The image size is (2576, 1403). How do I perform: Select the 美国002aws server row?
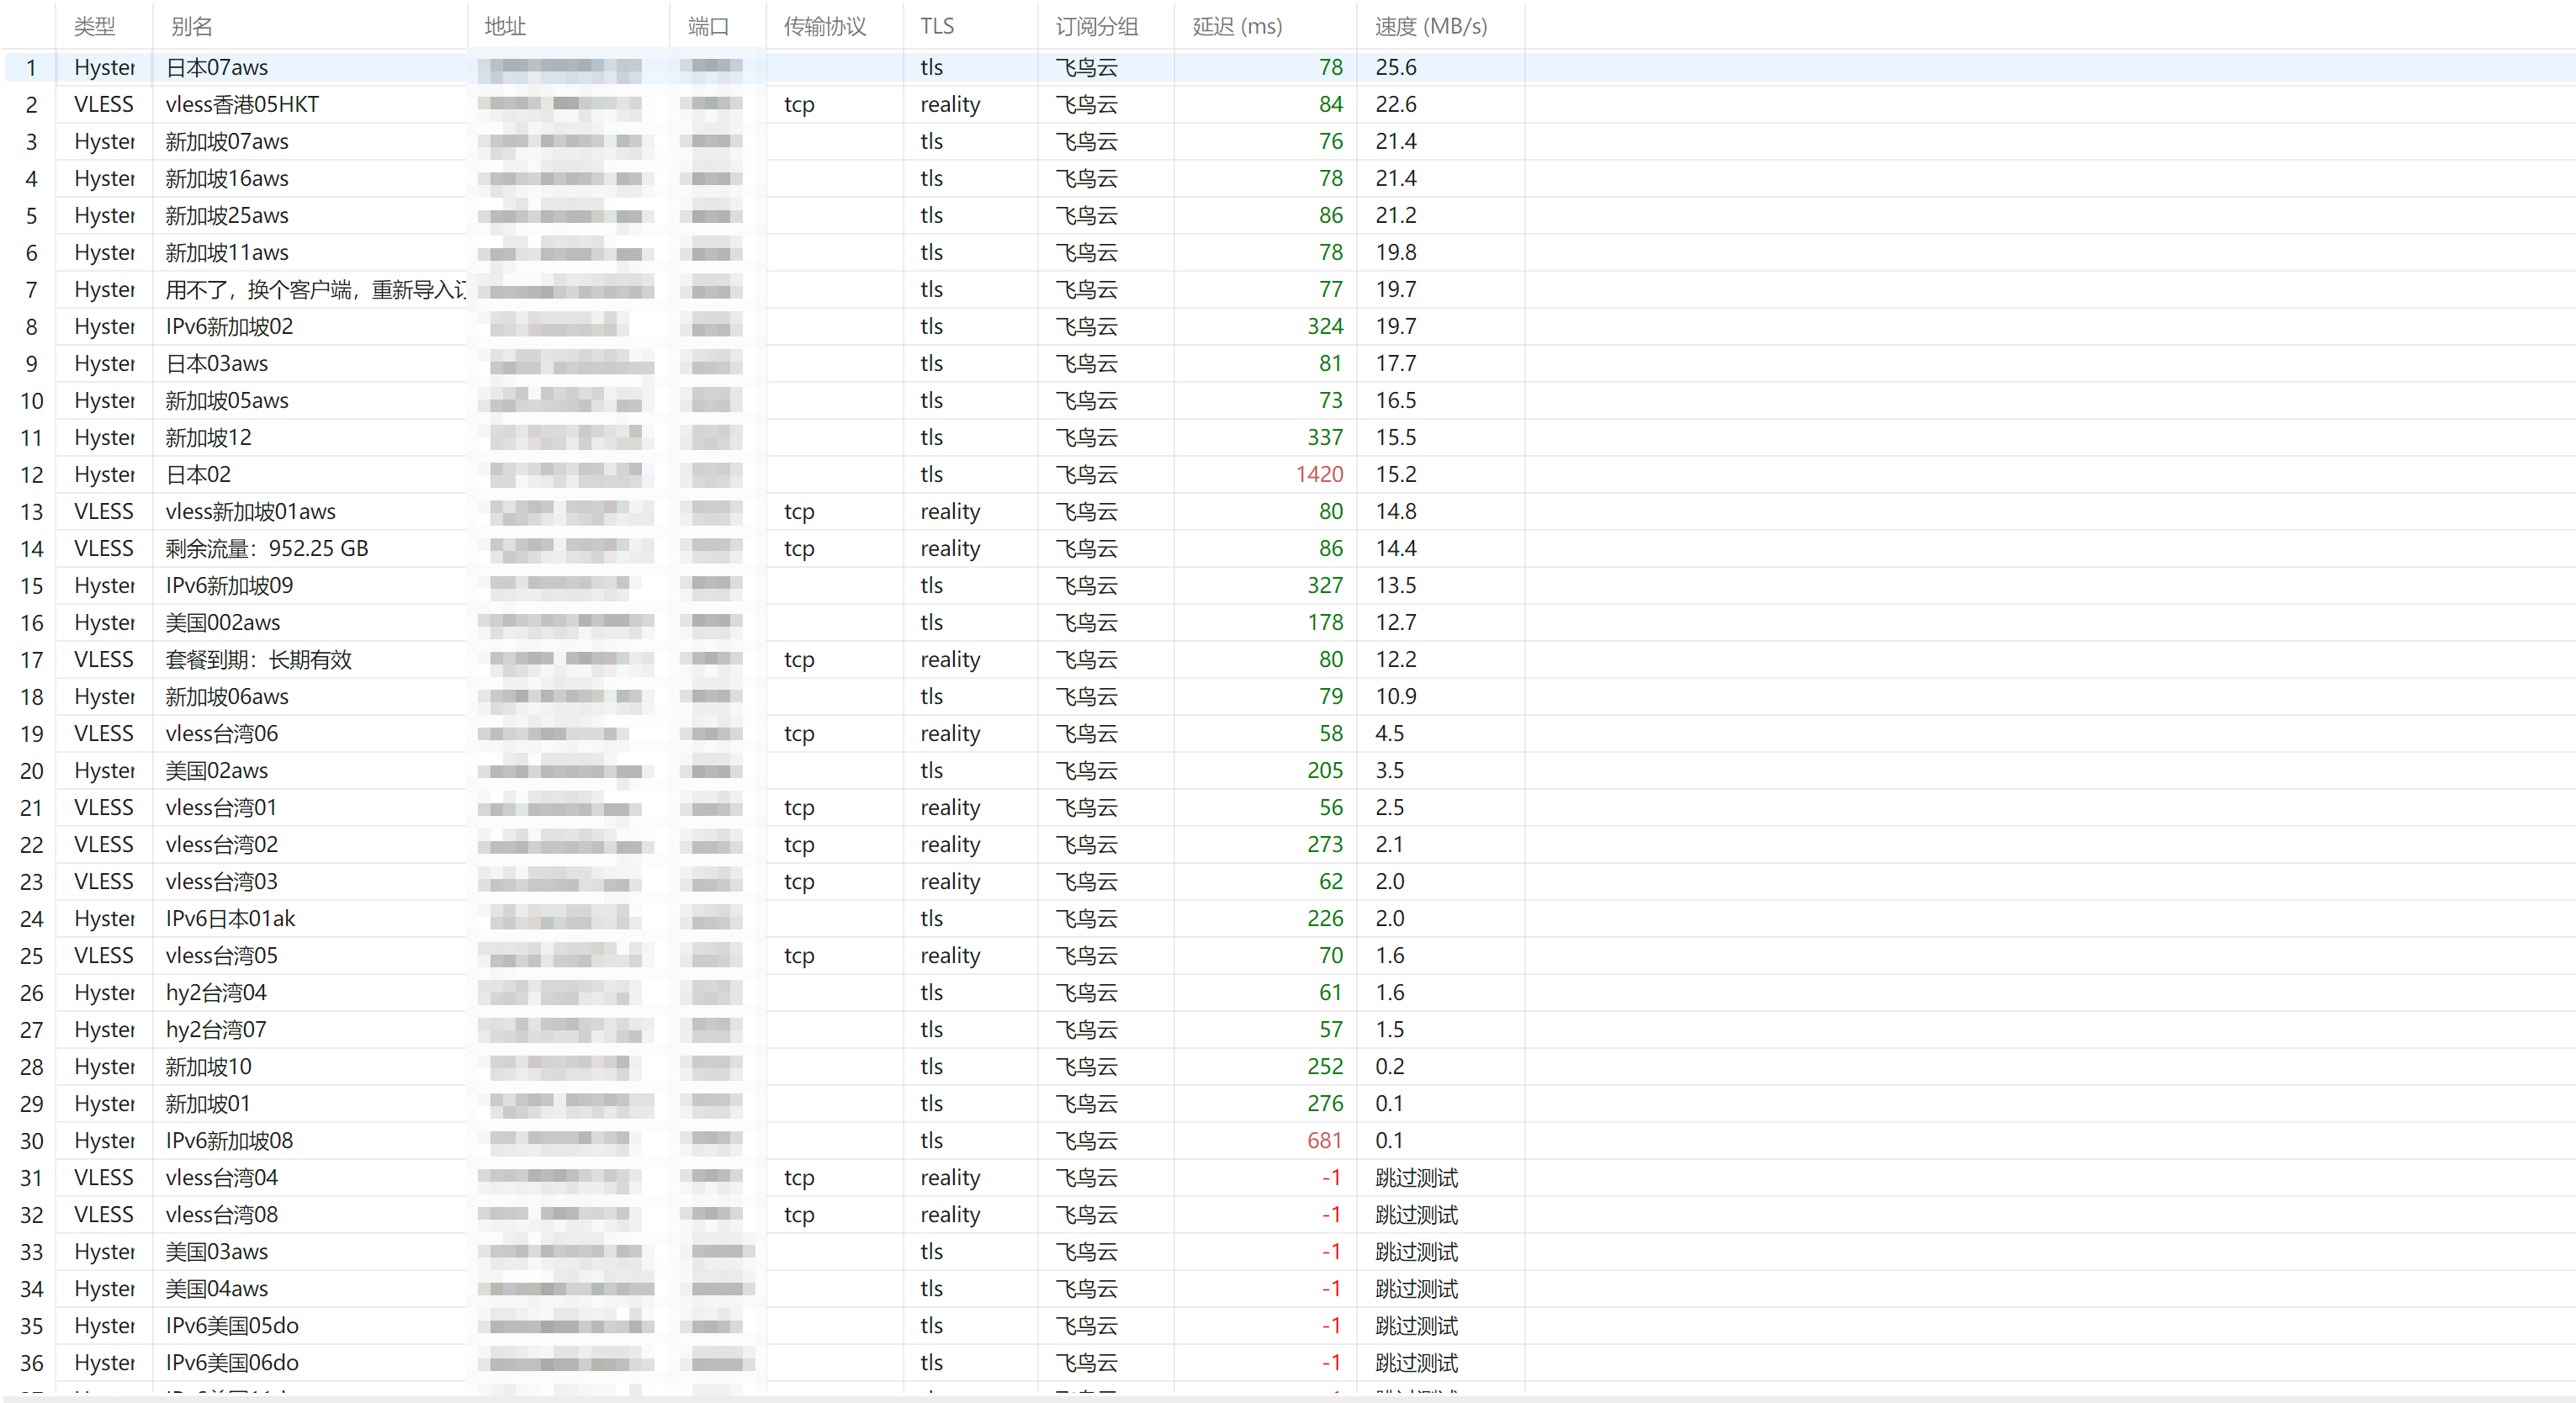1288,622
